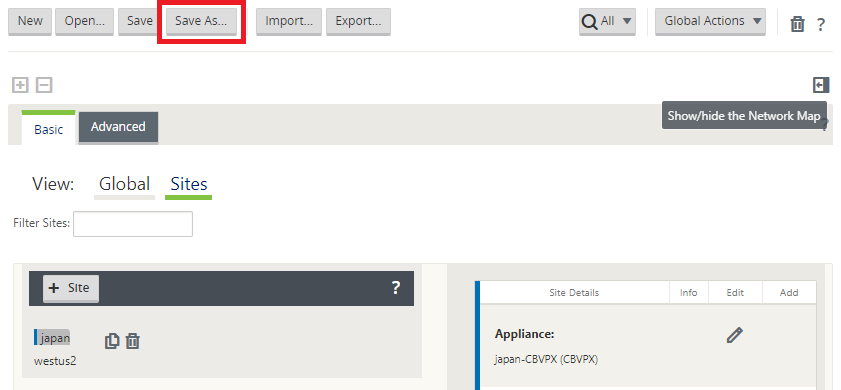Click the japan-CBVPX (CBVPX) appliance text

(546, 359)
